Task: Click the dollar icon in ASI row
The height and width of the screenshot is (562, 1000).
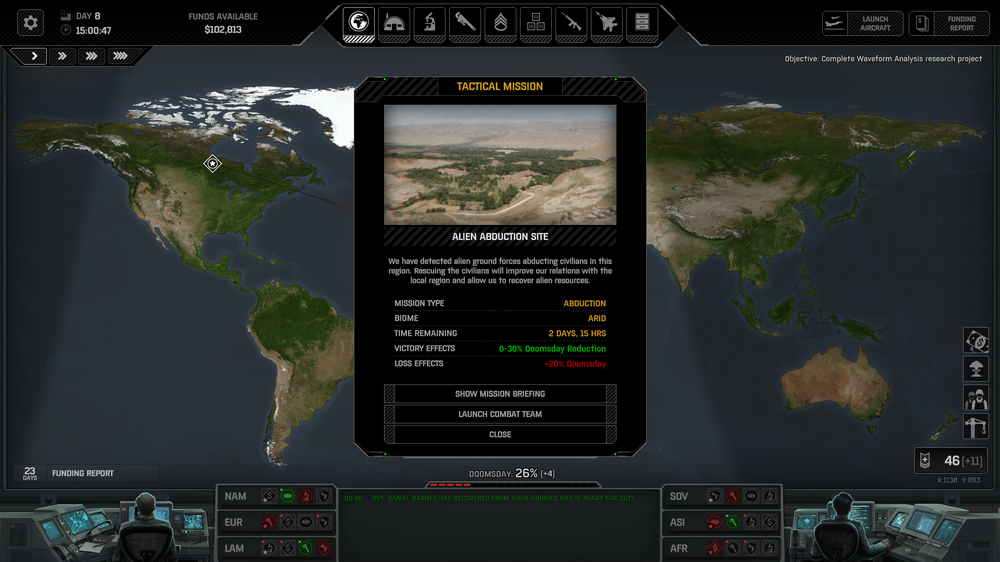Action: click(770, 522)
